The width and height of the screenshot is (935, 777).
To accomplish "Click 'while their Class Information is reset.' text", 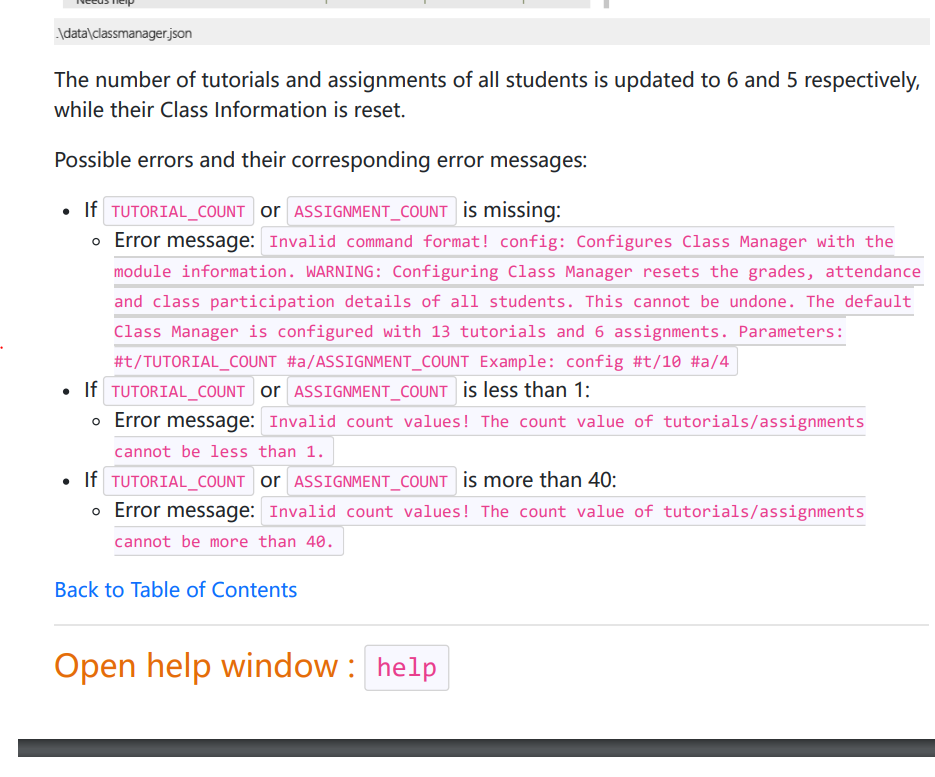I will tap(230, 110).
